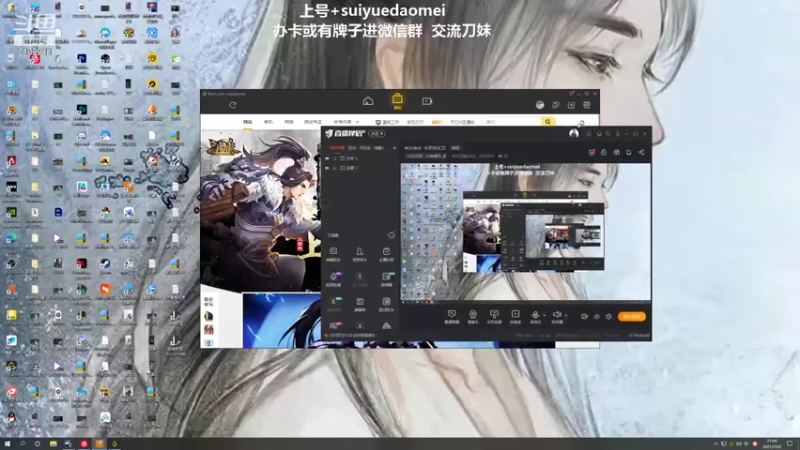Image resolution: width=800 pixels, height=450 pixels.
Task: Start recording with the camcorder icon
Action: [584, 316]
